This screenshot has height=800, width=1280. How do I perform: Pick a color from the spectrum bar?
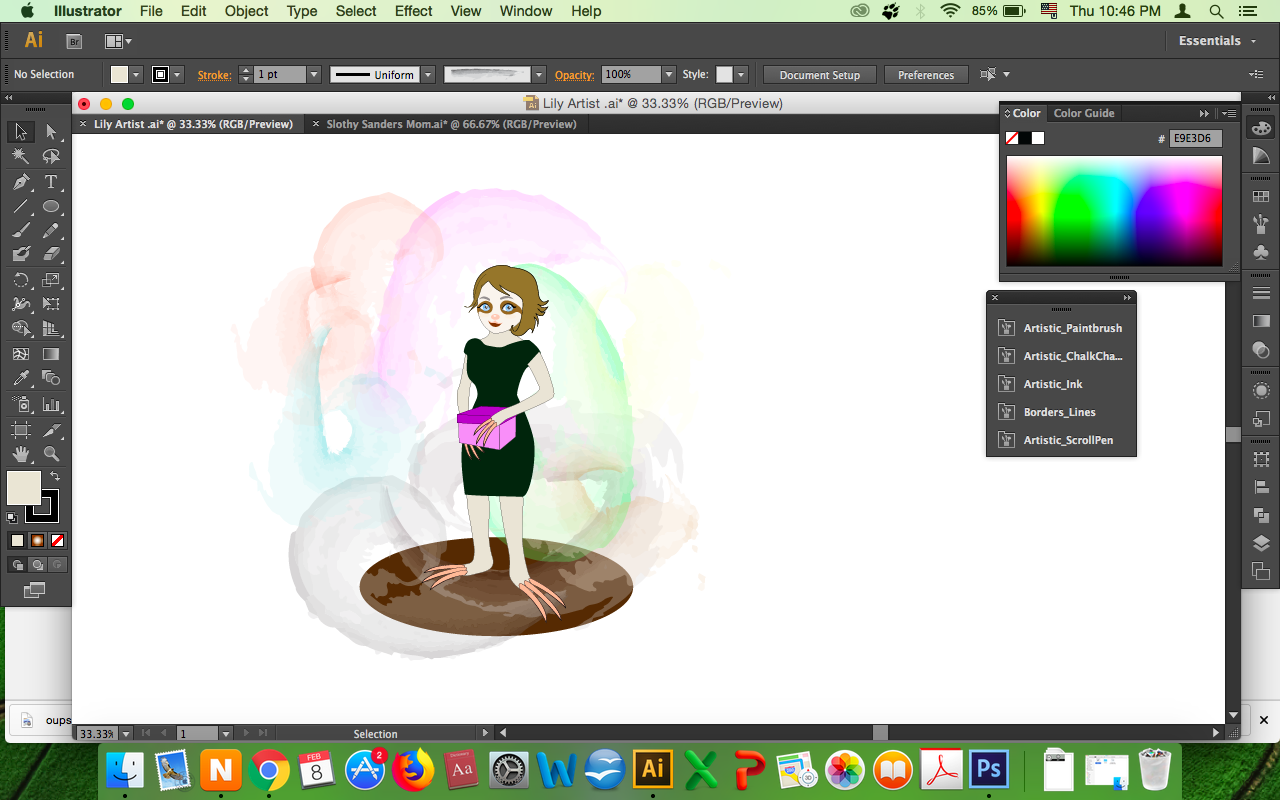(1114, 210)
